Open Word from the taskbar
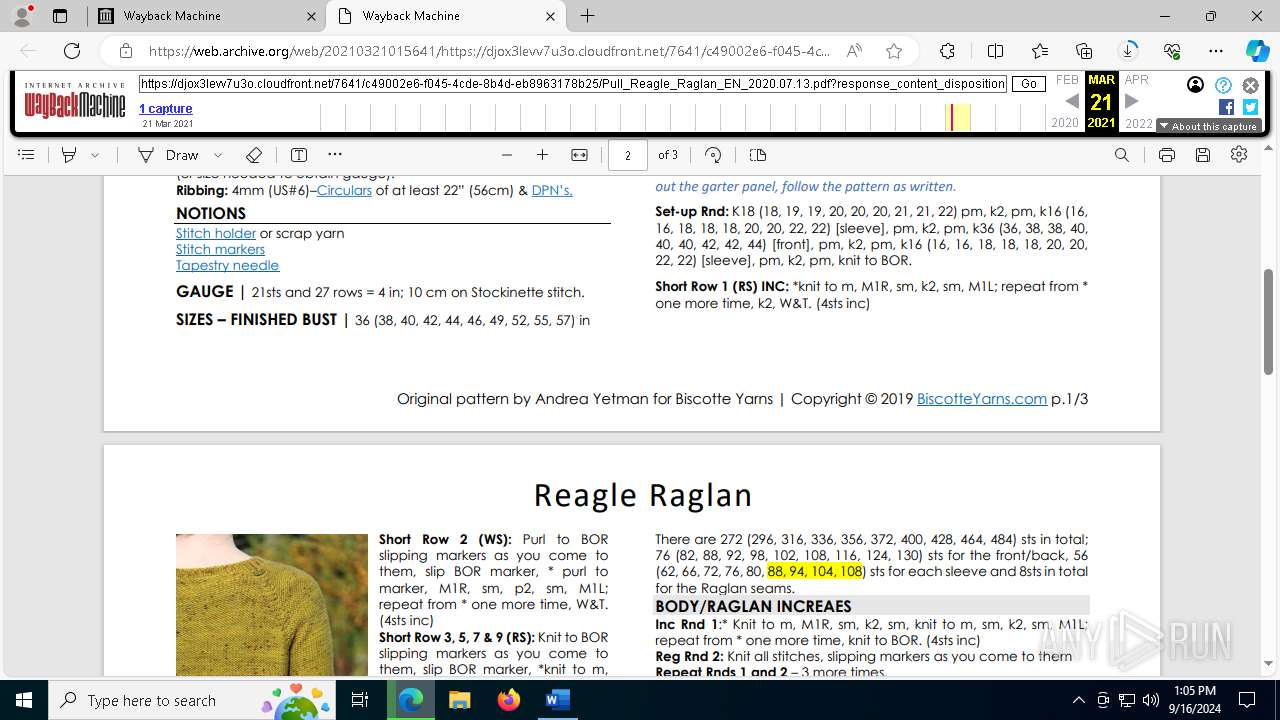 557,700
